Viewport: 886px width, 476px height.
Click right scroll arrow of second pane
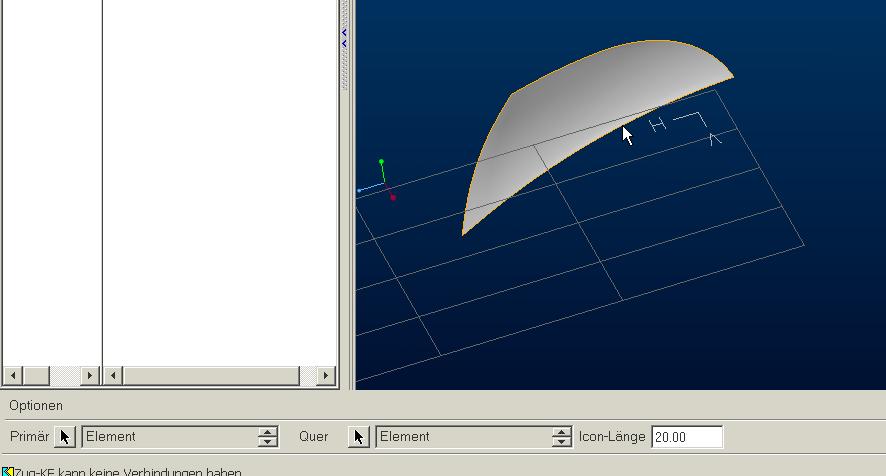[325, 375]
